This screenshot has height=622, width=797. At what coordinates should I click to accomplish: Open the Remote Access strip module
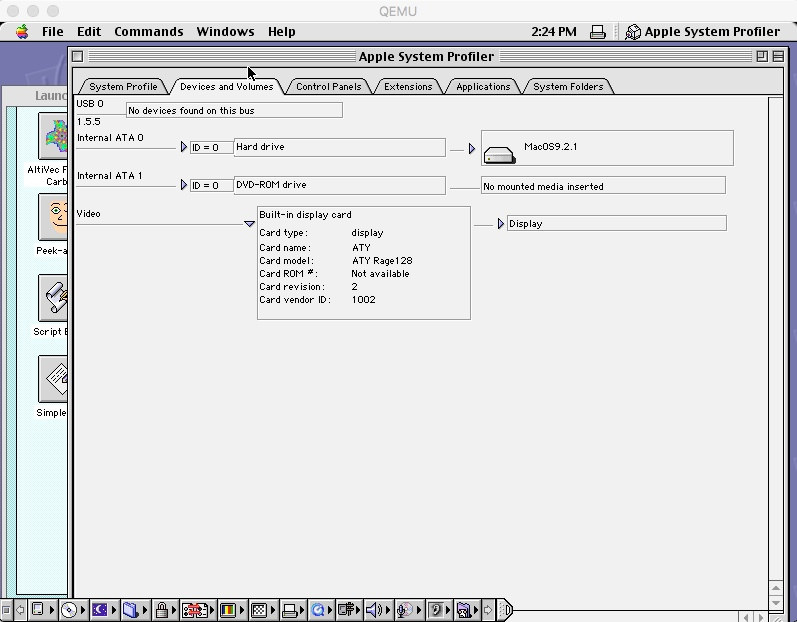[349, 610]
